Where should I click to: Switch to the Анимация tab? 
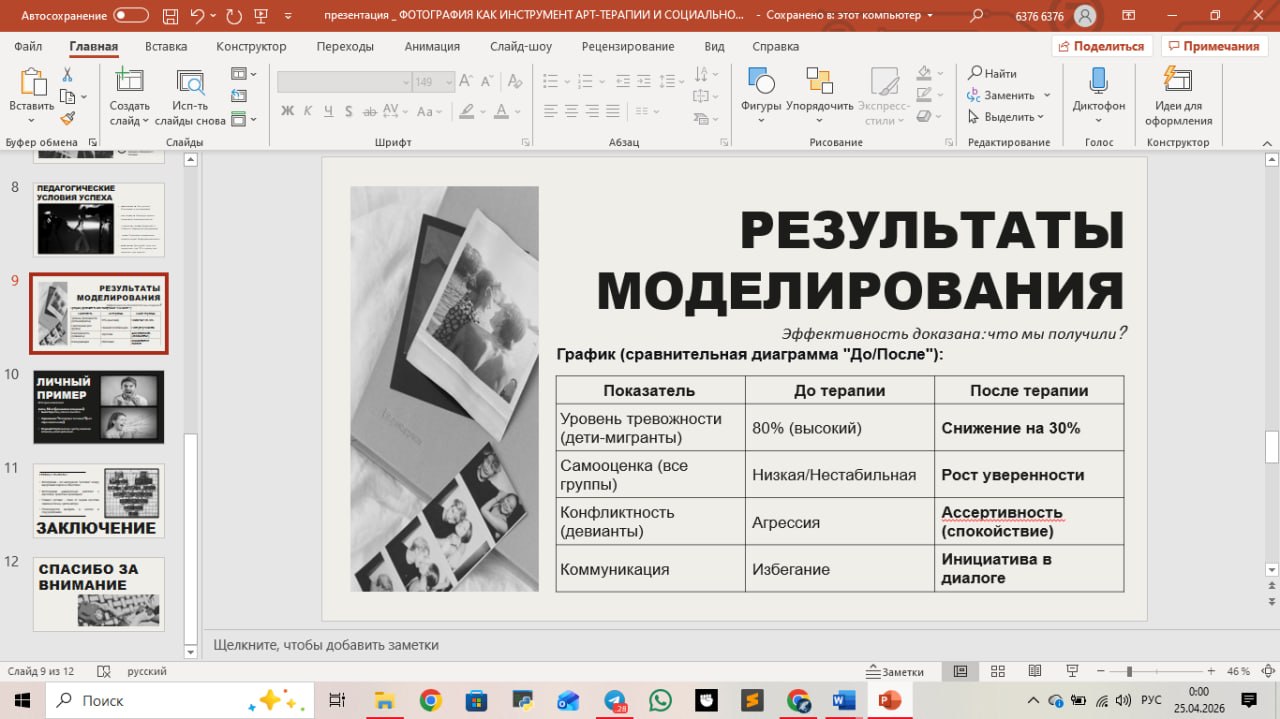pos(432,46)
